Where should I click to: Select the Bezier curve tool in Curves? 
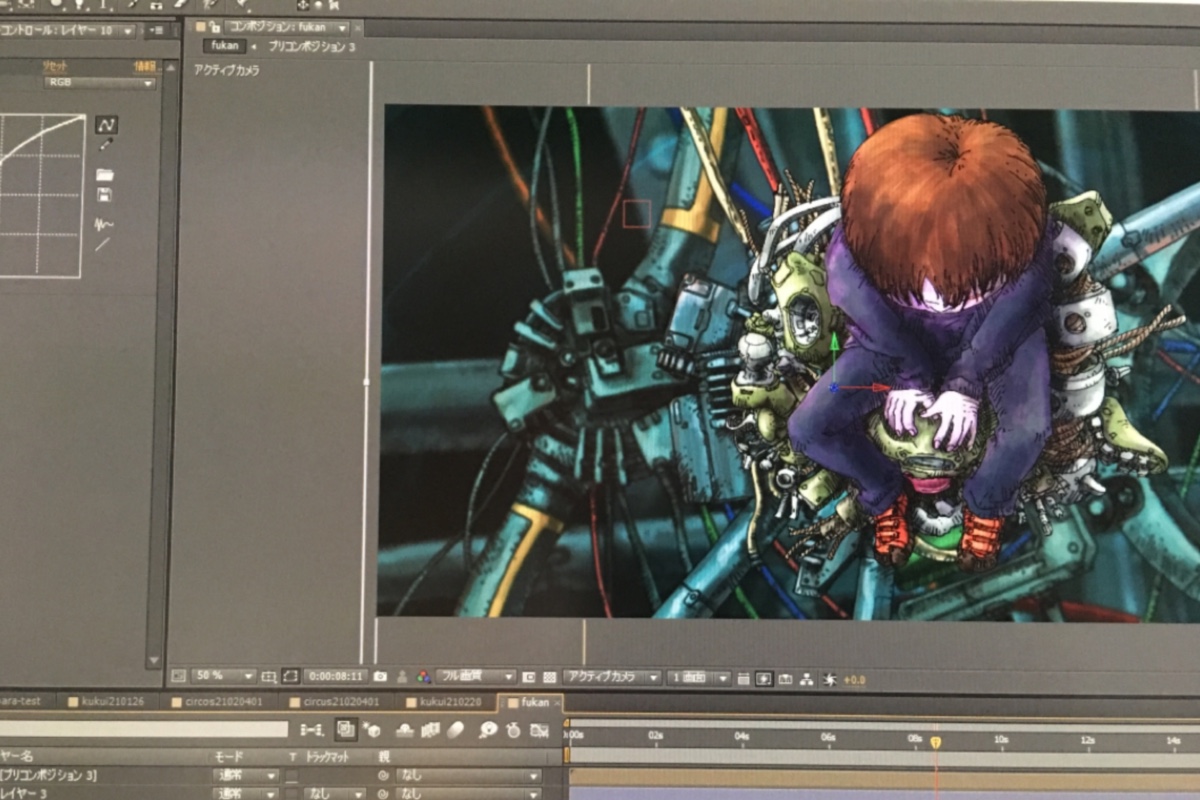tap(107, 125)
